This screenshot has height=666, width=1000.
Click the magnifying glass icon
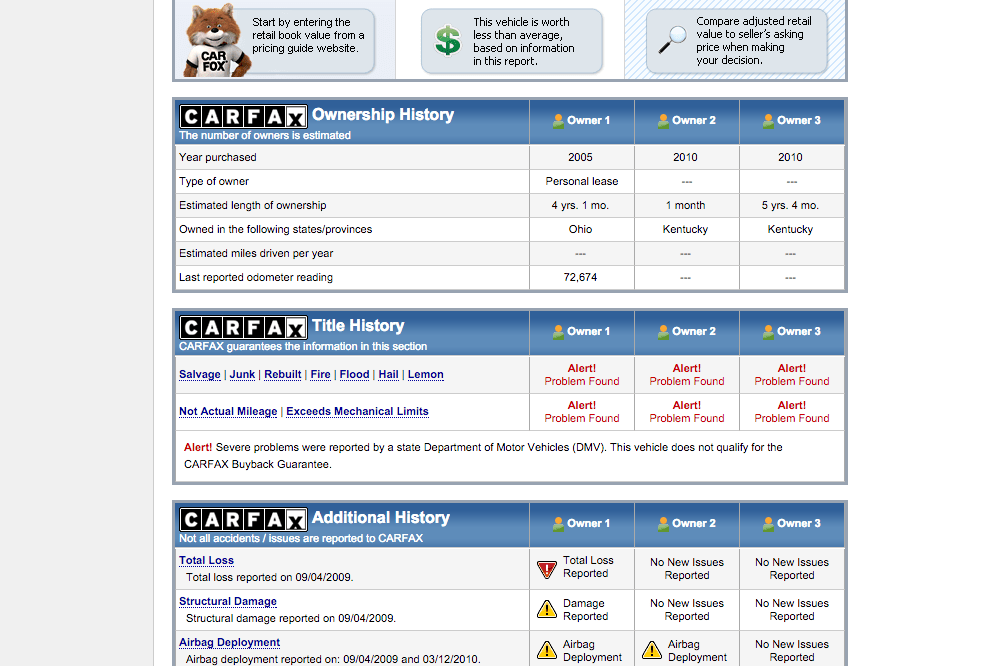673,40
